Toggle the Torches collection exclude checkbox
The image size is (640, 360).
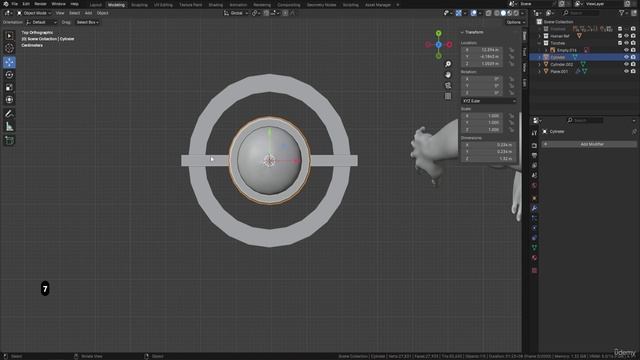(620, 43)
